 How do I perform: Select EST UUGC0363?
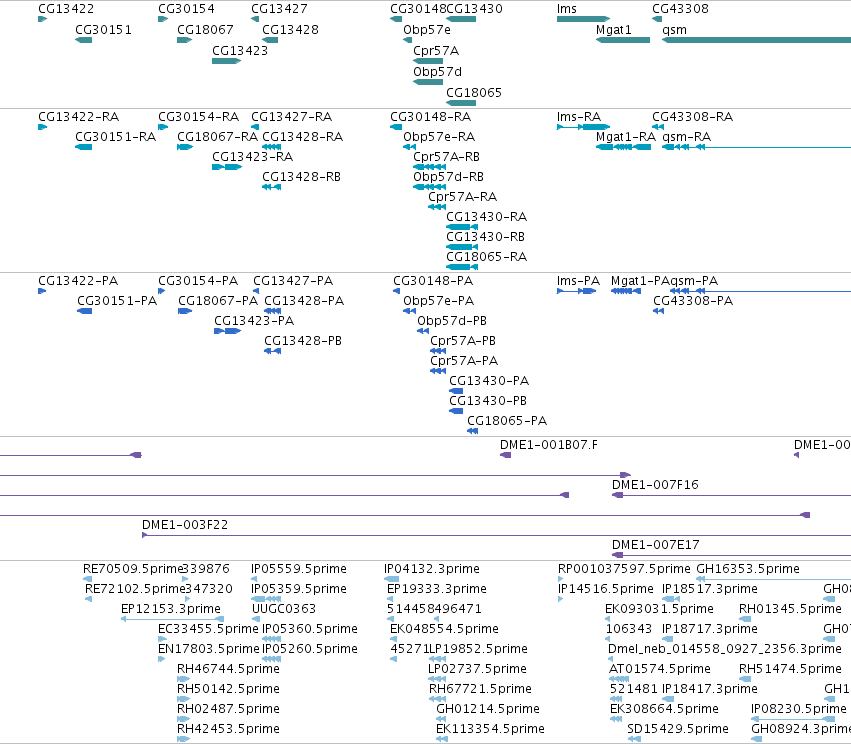click(x=256, y=619)
